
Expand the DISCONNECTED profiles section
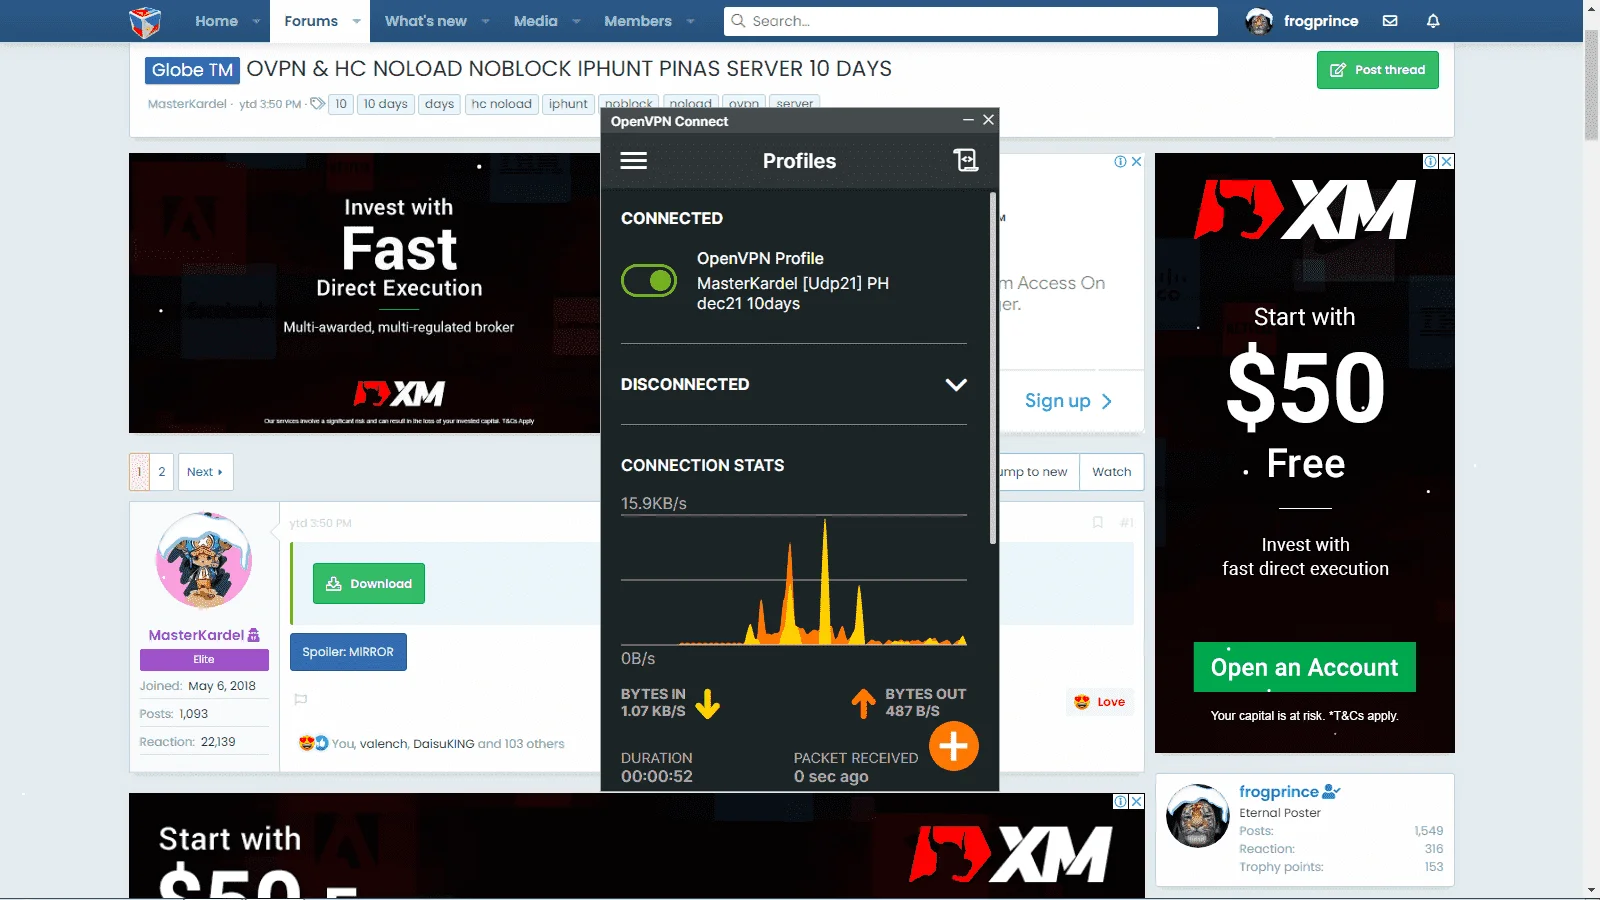956,385
